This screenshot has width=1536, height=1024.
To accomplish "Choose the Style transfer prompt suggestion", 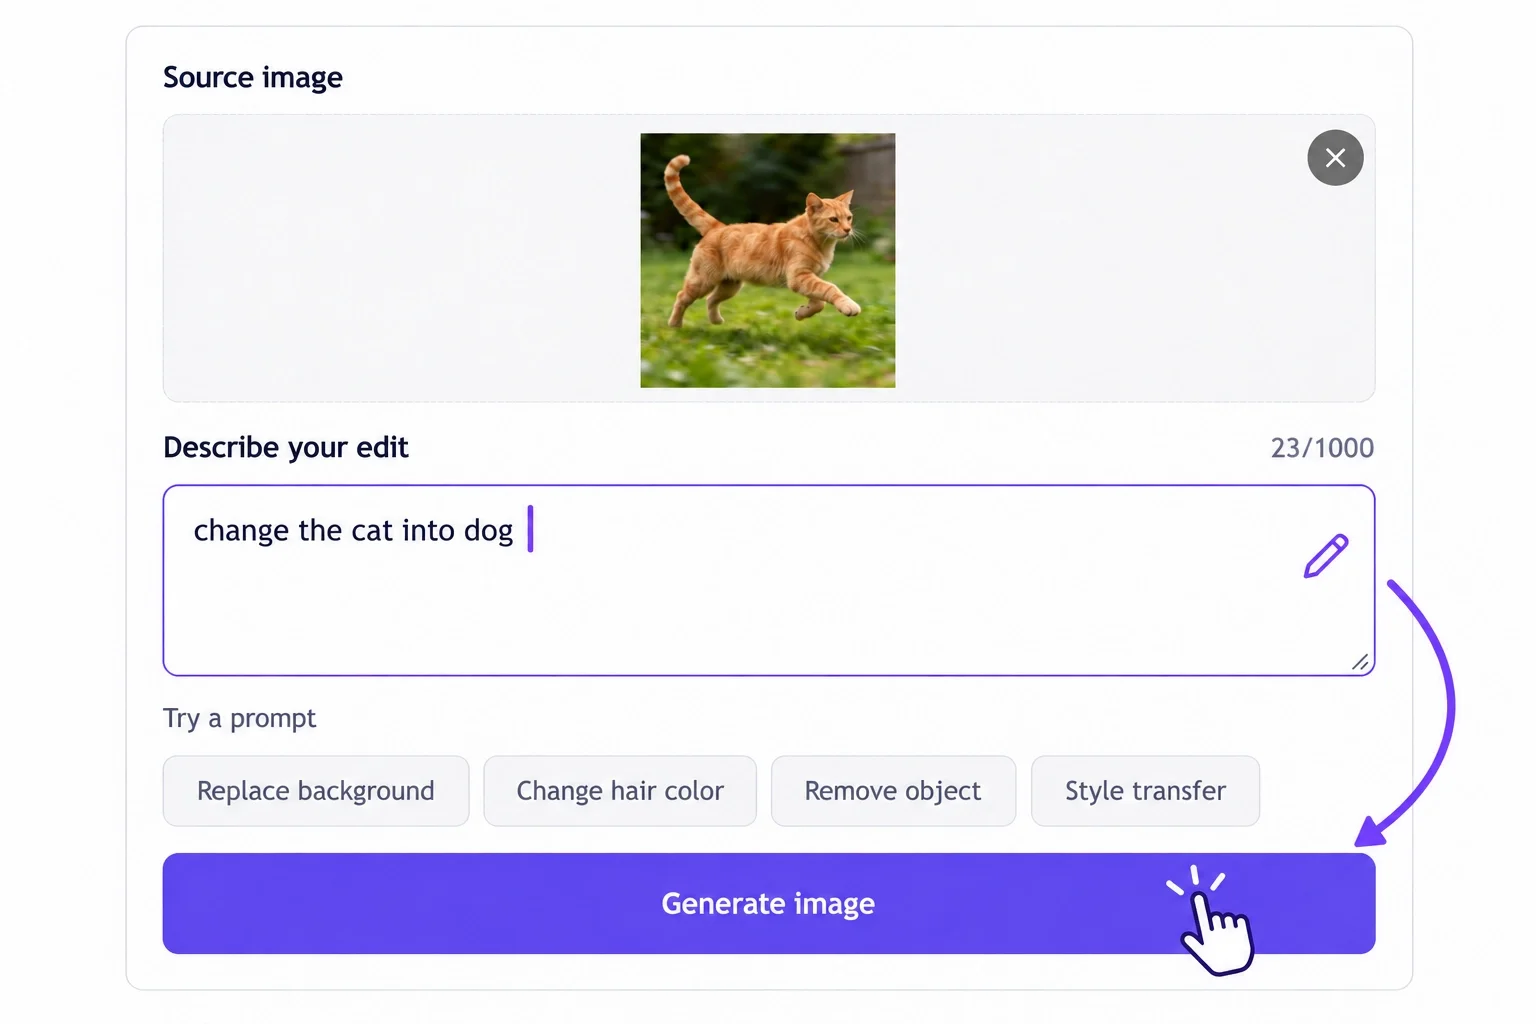I will tap(1145, 791).
